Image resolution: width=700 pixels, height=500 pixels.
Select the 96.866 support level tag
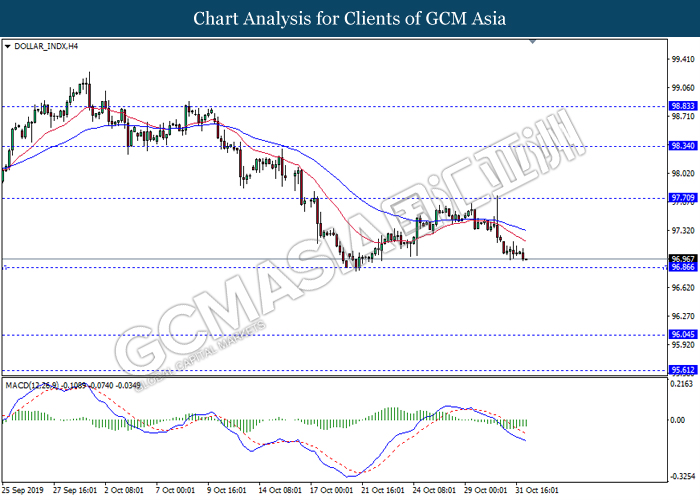pos(683,268)
